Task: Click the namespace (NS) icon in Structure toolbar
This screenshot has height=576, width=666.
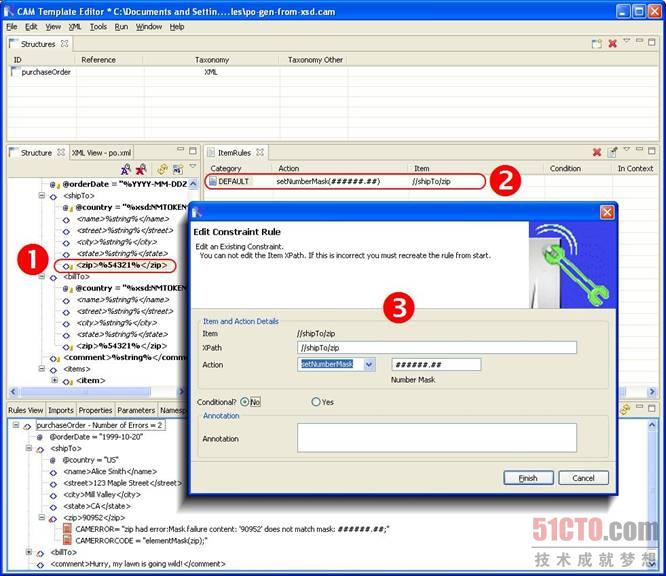Action: [178, 169]
